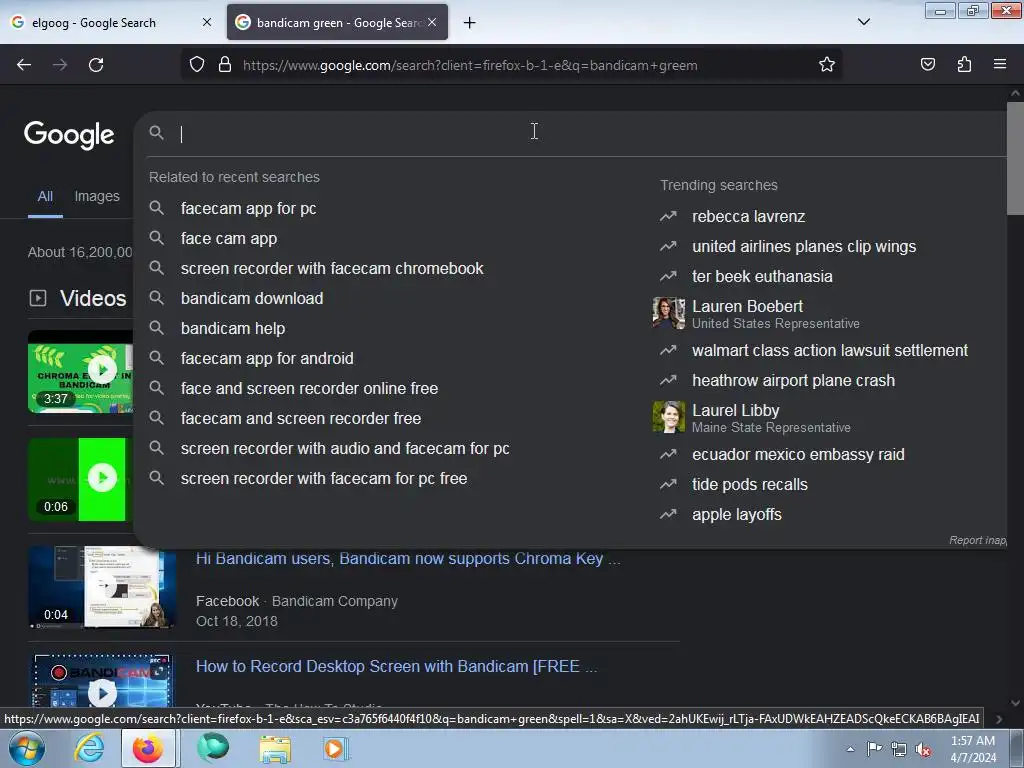Click the browser Back arrow button
The height and width of the screenshot is (768, 1024).
(x=24, y=65)
